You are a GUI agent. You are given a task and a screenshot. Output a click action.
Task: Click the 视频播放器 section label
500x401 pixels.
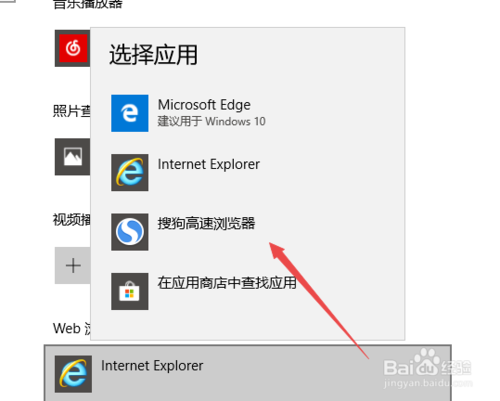pos(71,220)
